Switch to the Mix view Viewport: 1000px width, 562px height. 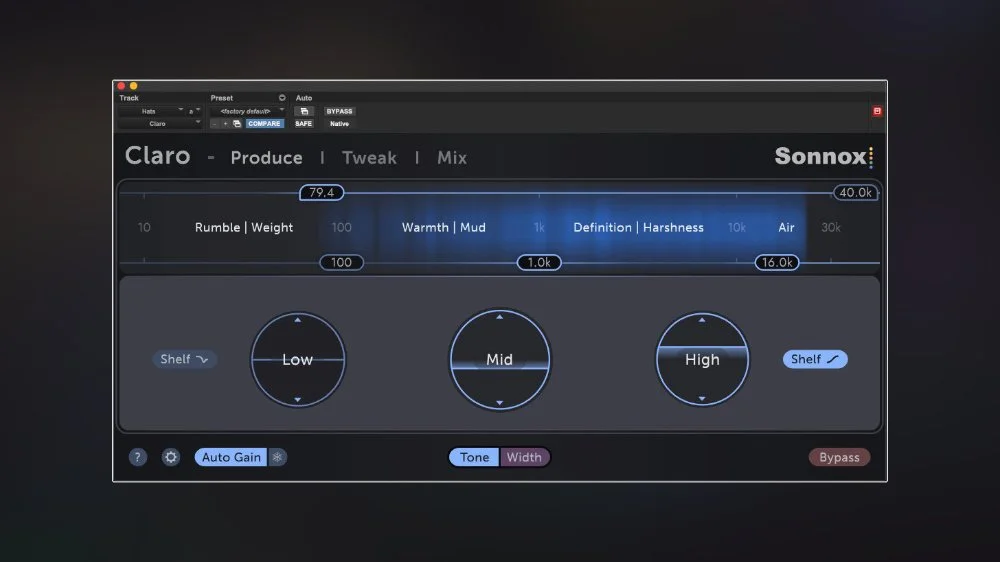452,158
